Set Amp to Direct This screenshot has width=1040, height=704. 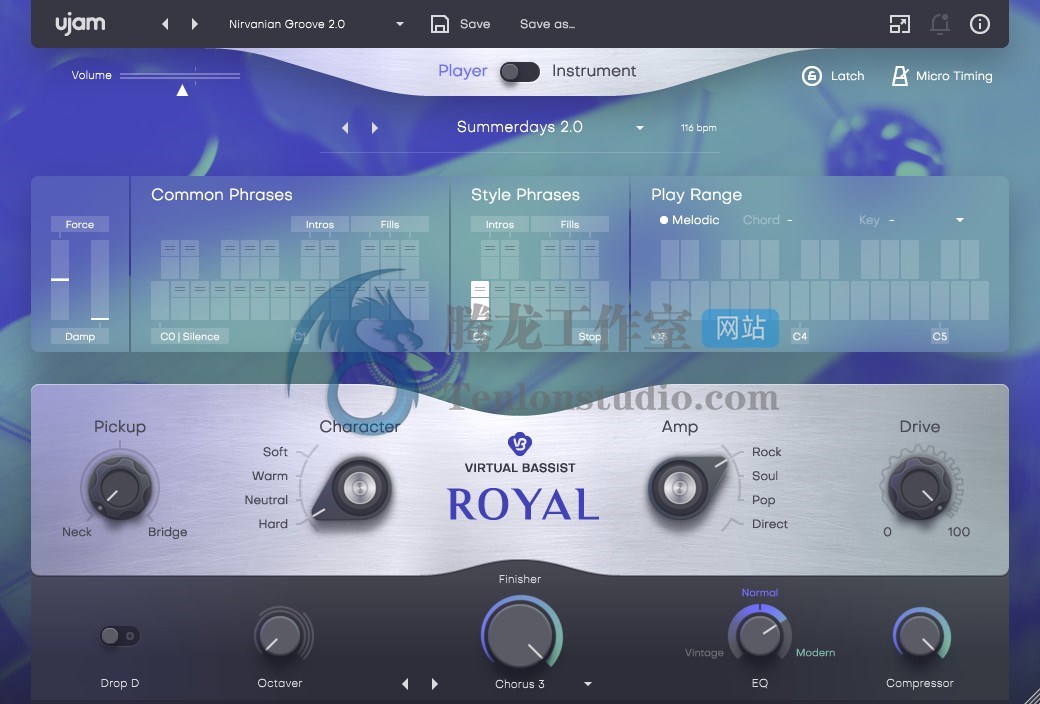coord(770,524)
